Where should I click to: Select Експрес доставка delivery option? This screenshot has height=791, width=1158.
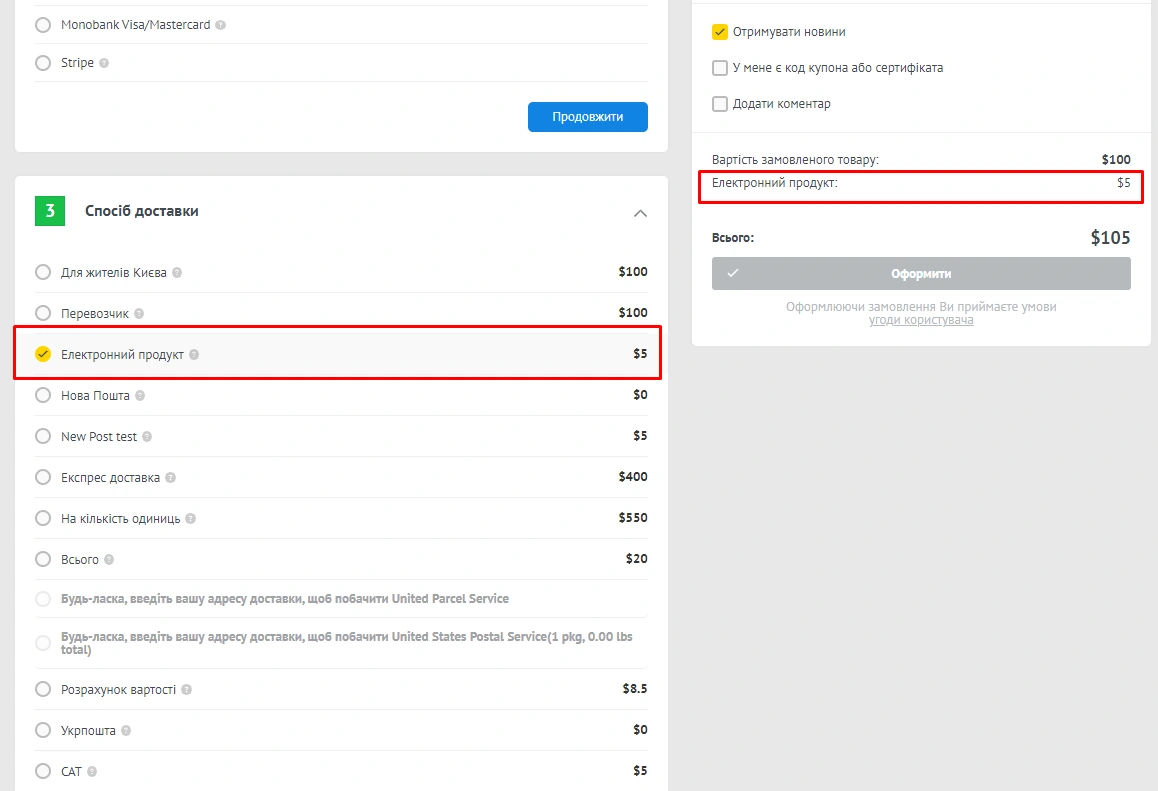pyautogui.click(x=43, y=477)
